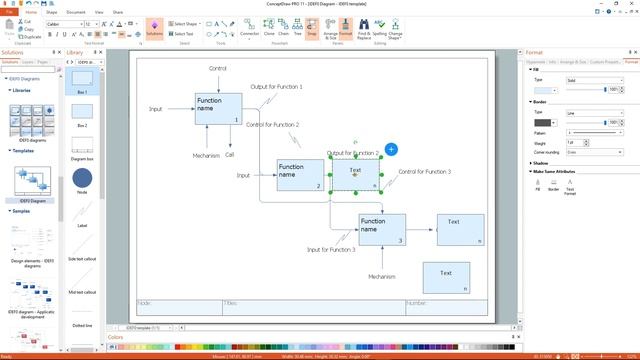Switch to the Document ribbon tab
This screenshot has width=640, height=360.
(x=76, y=12)
